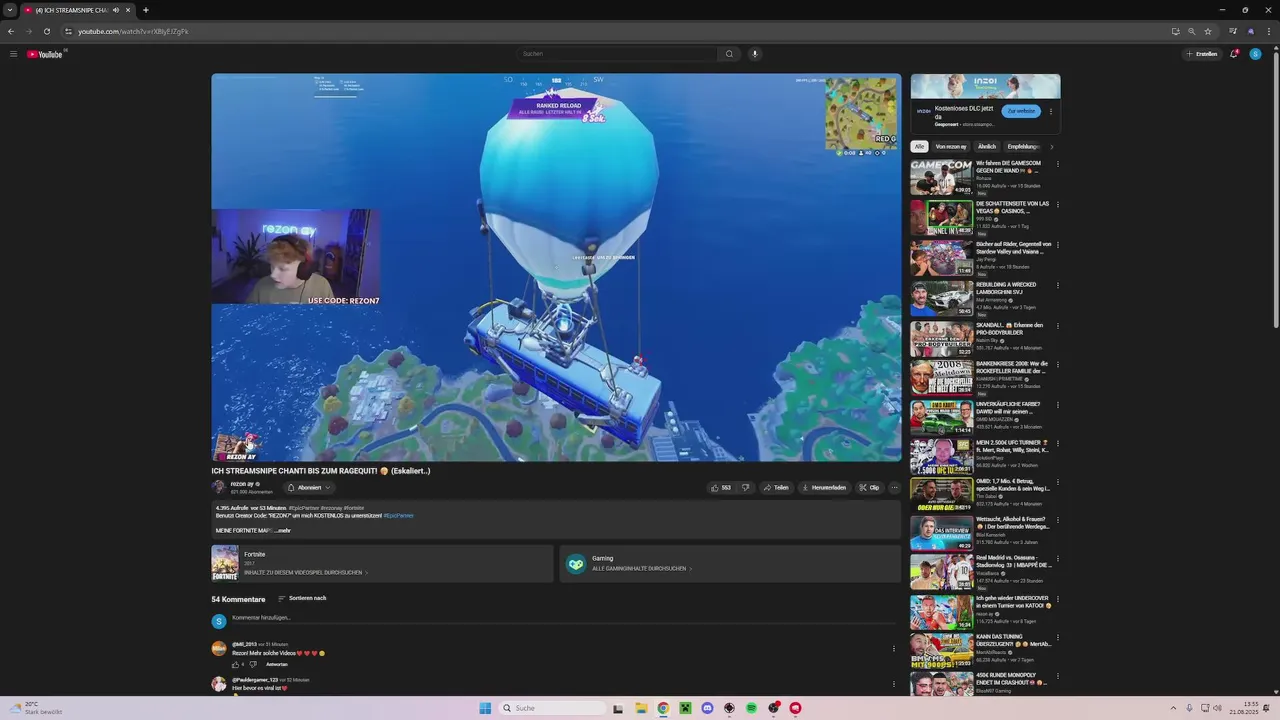Viewport: 1280px width, 720px height.
Task: Open options for Gamescom video suggestion
Action: pos(1057,164)
